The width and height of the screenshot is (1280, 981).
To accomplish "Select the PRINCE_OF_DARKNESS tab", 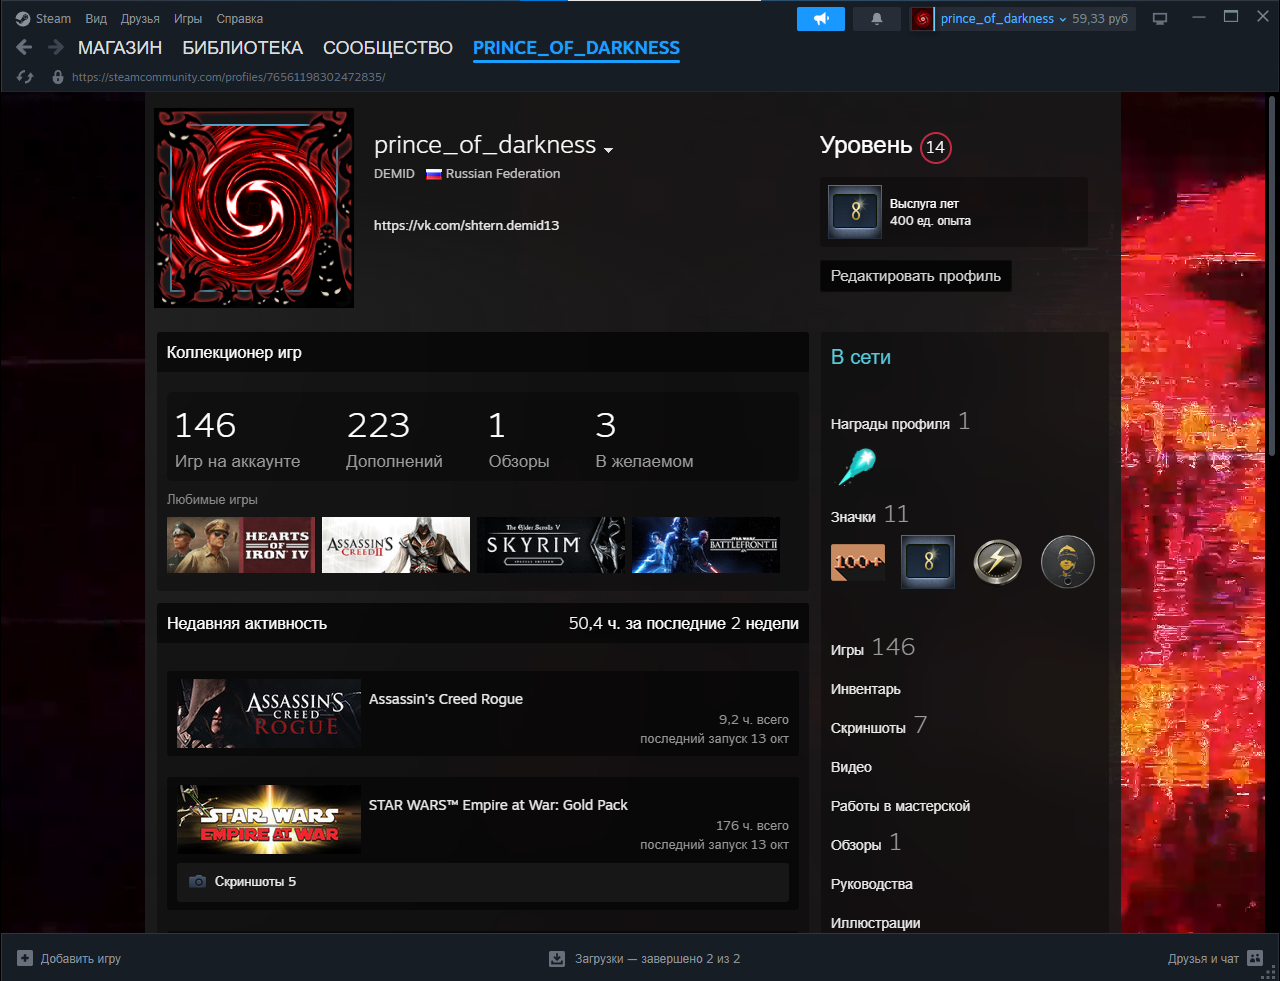I will tap(576, 48).
